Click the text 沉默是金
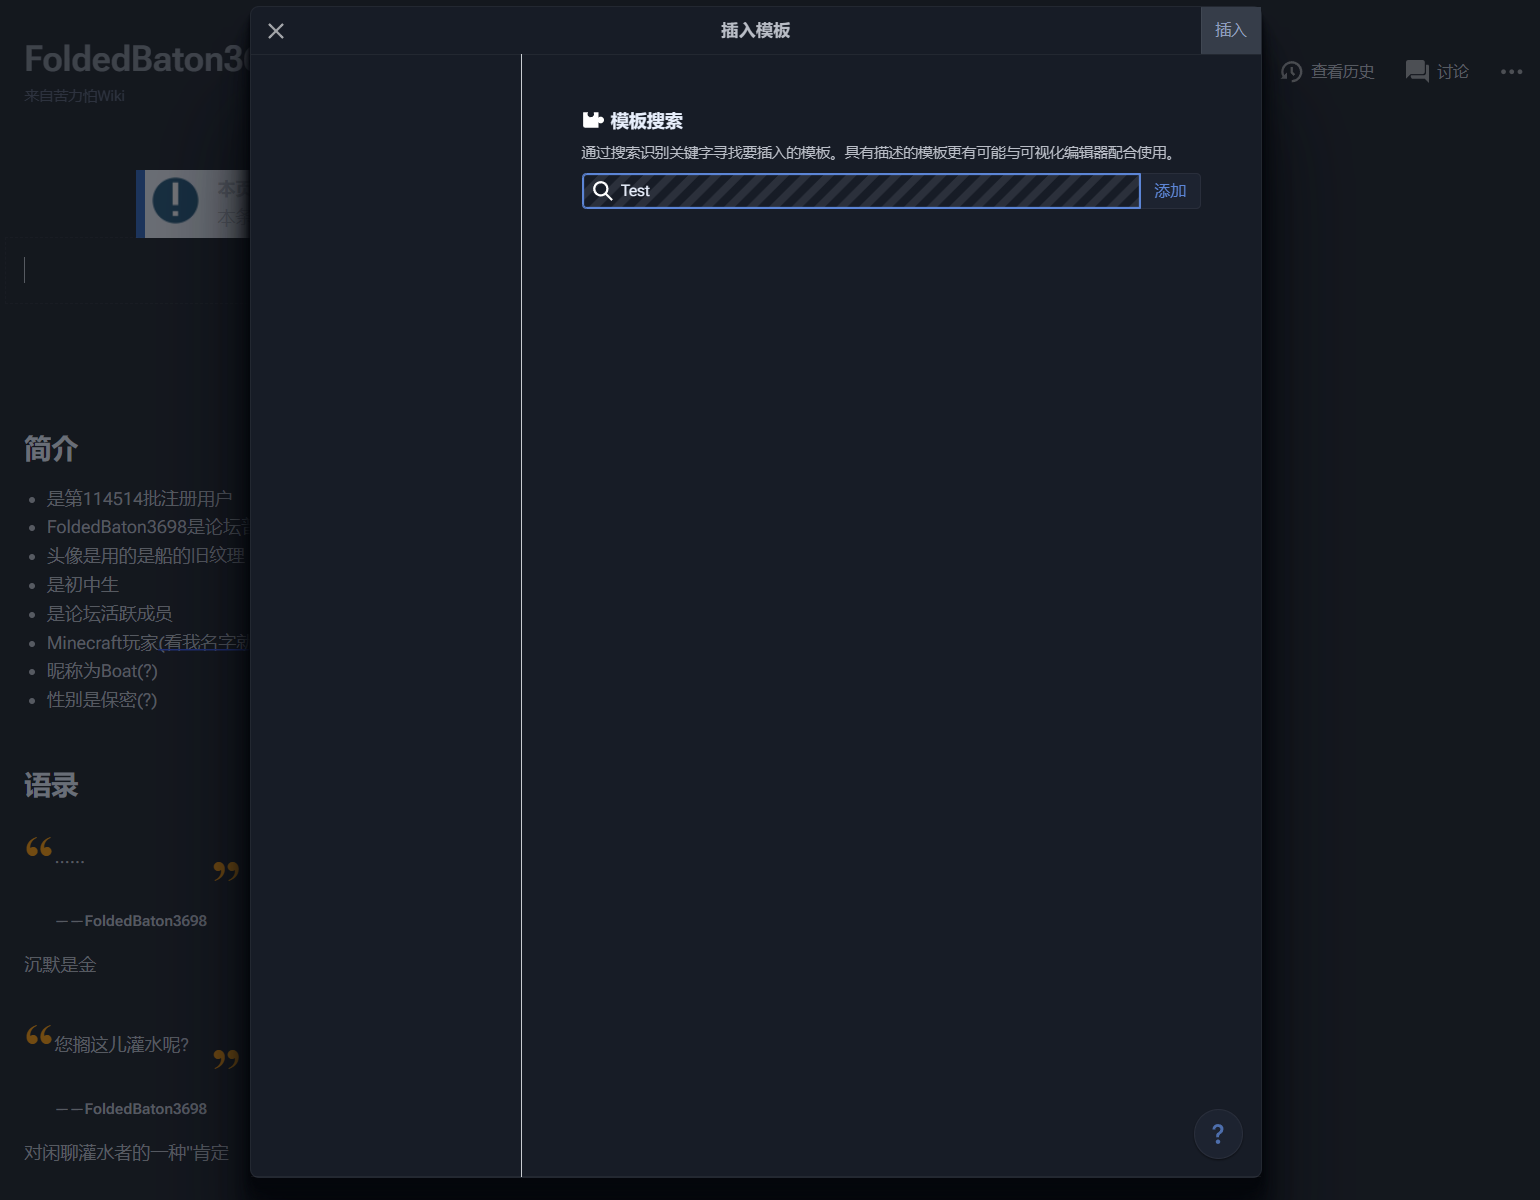This screenshot has height=1200, width=1540. coord(60,965)
